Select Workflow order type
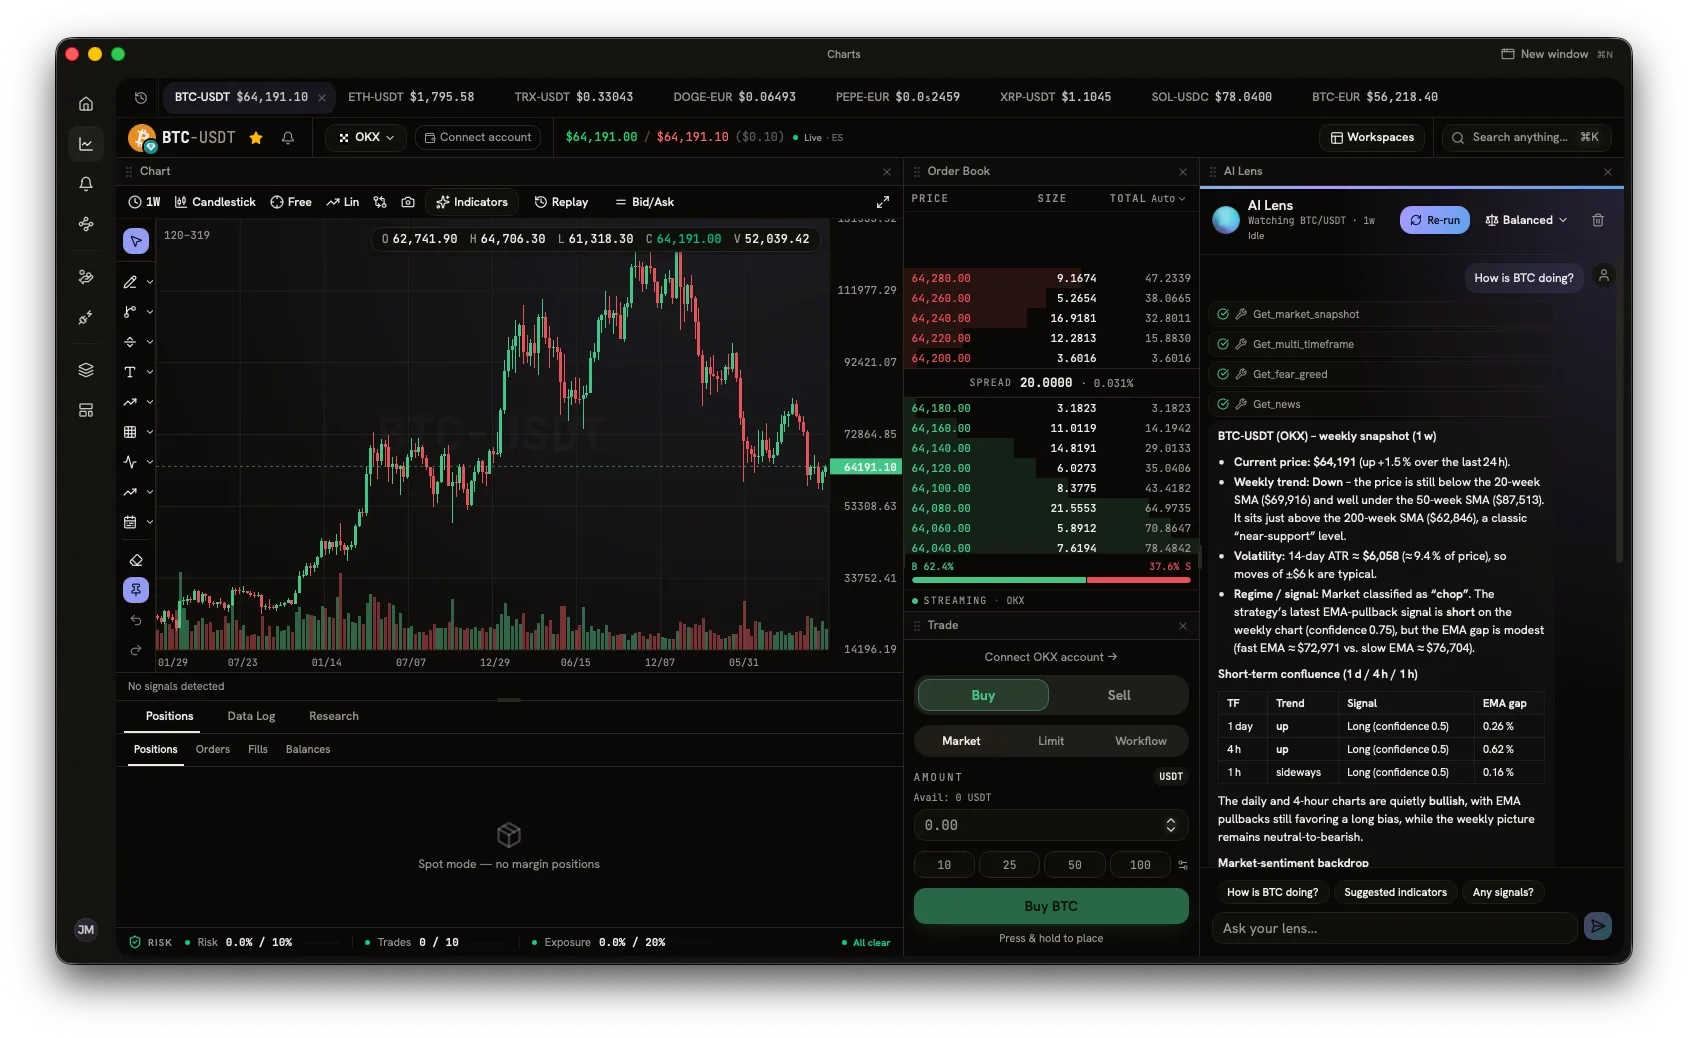1688x1038 pixels. [1141, 741]
